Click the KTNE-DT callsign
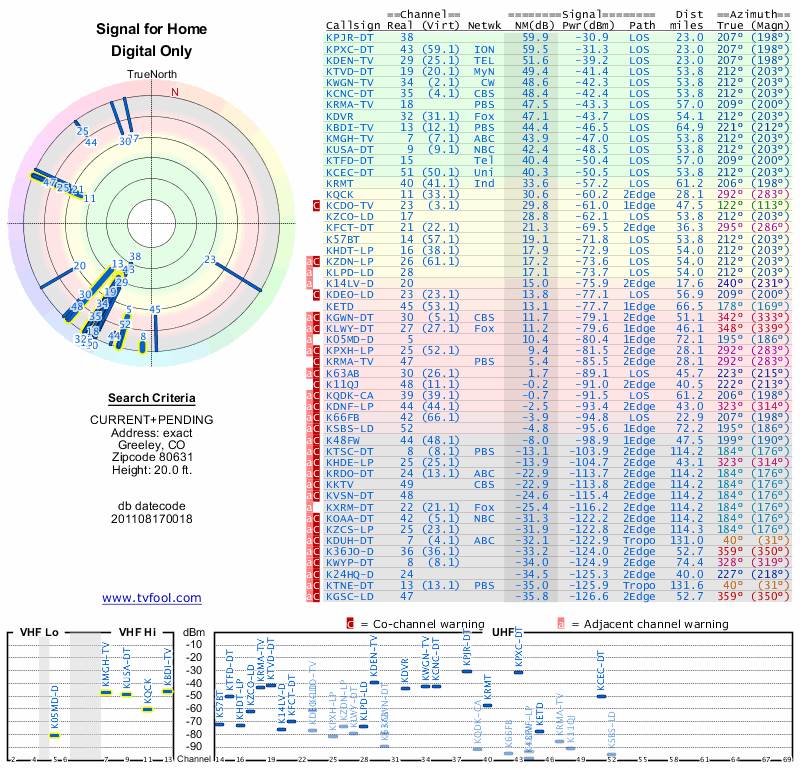 tap(350, 586)
